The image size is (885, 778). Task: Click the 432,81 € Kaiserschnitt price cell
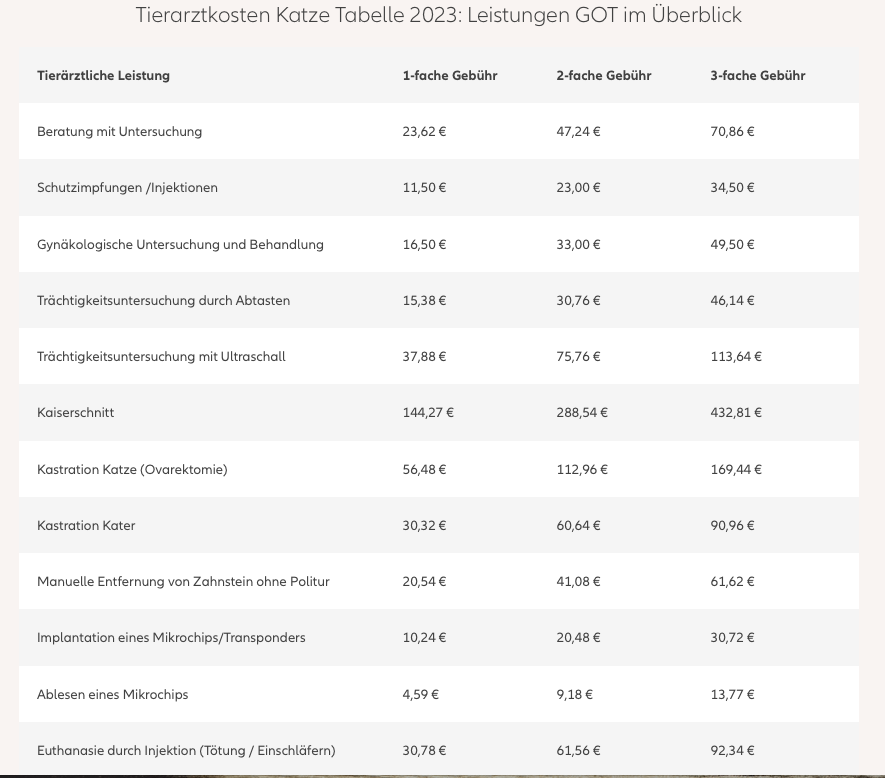point(736,413)
